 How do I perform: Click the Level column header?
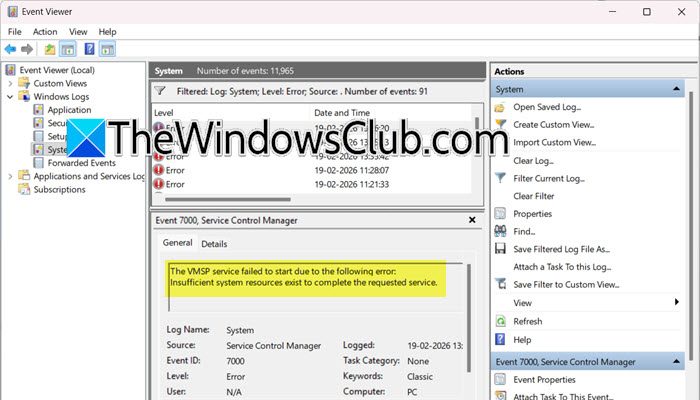pos(164,113)
